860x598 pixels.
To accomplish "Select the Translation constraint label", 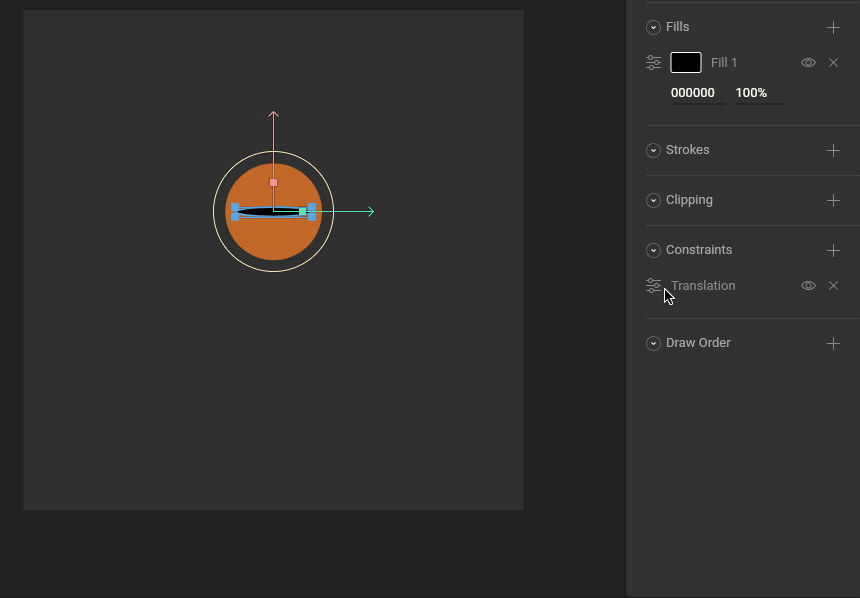I will (703, 286).
